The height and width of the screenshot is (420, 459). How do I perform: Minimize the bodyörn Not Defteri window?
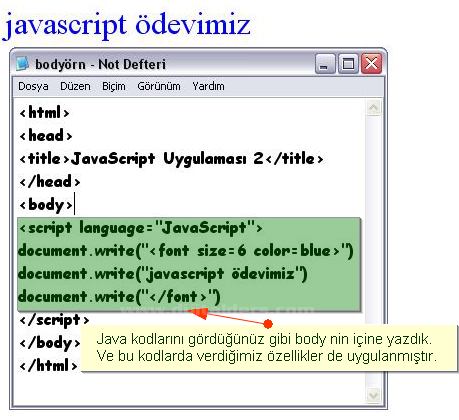pyautogui.click(x=325, y=64)
